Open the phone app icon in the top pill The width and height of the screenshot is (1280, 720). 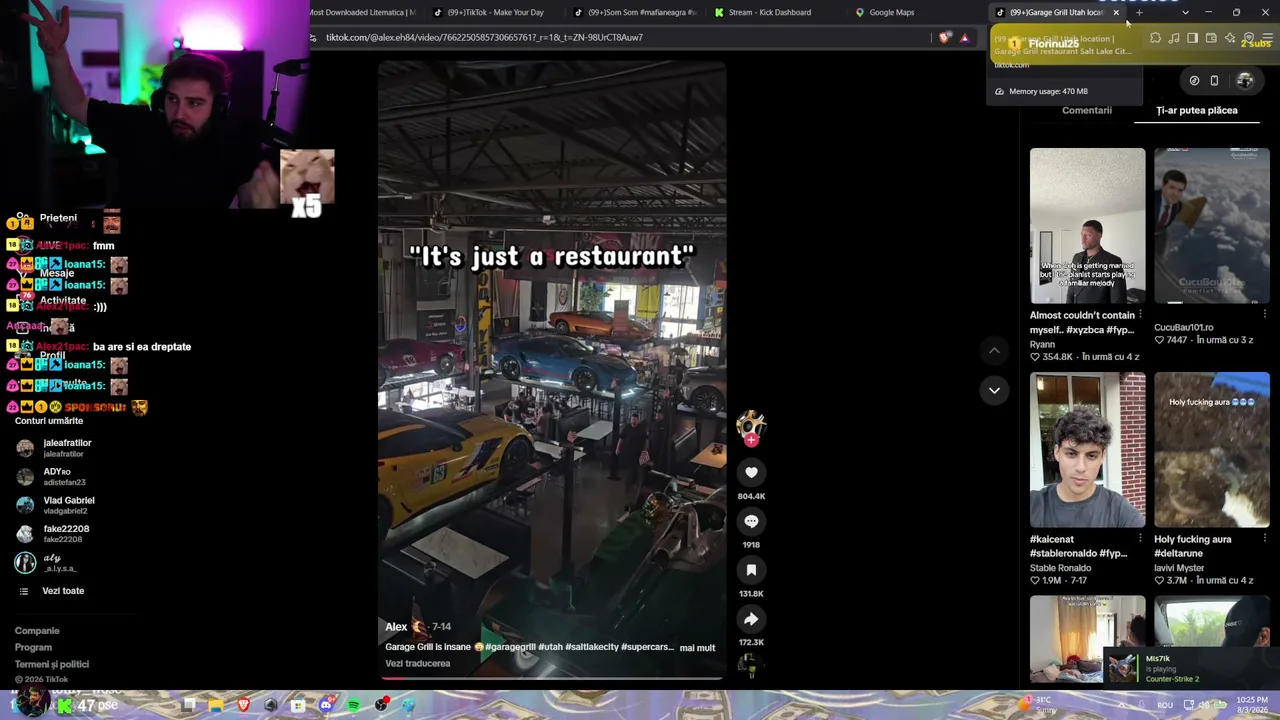(x=1214, y=81)
